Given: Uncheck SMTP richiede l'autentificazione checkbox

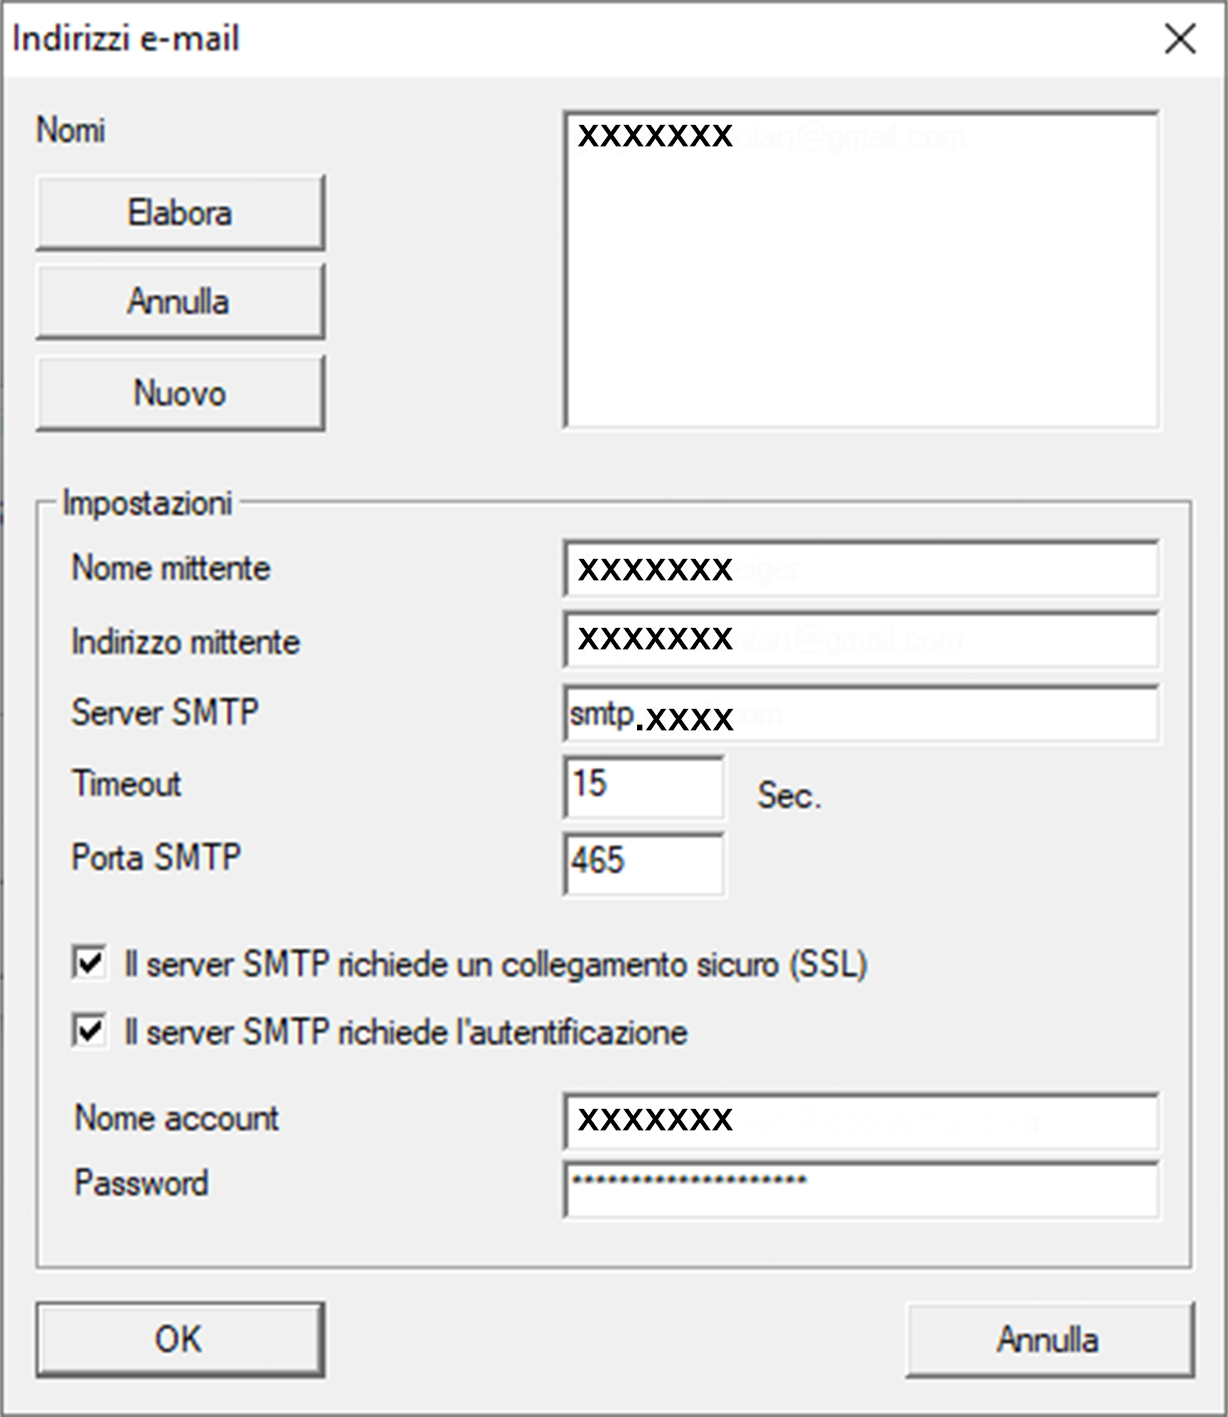Looking at the screenshot, I should point(90,1031).
